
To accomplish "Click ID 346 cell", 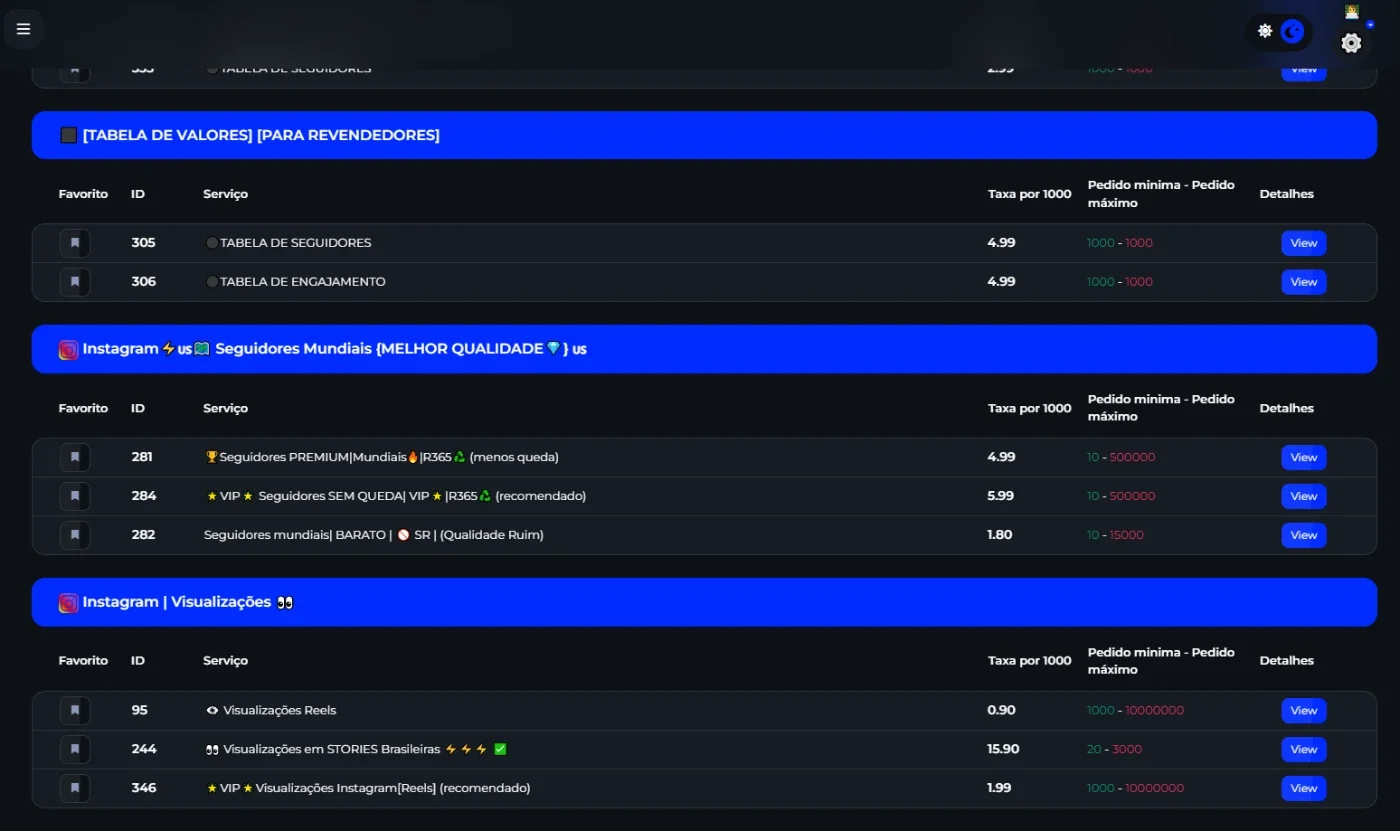I will pos(144,788).
